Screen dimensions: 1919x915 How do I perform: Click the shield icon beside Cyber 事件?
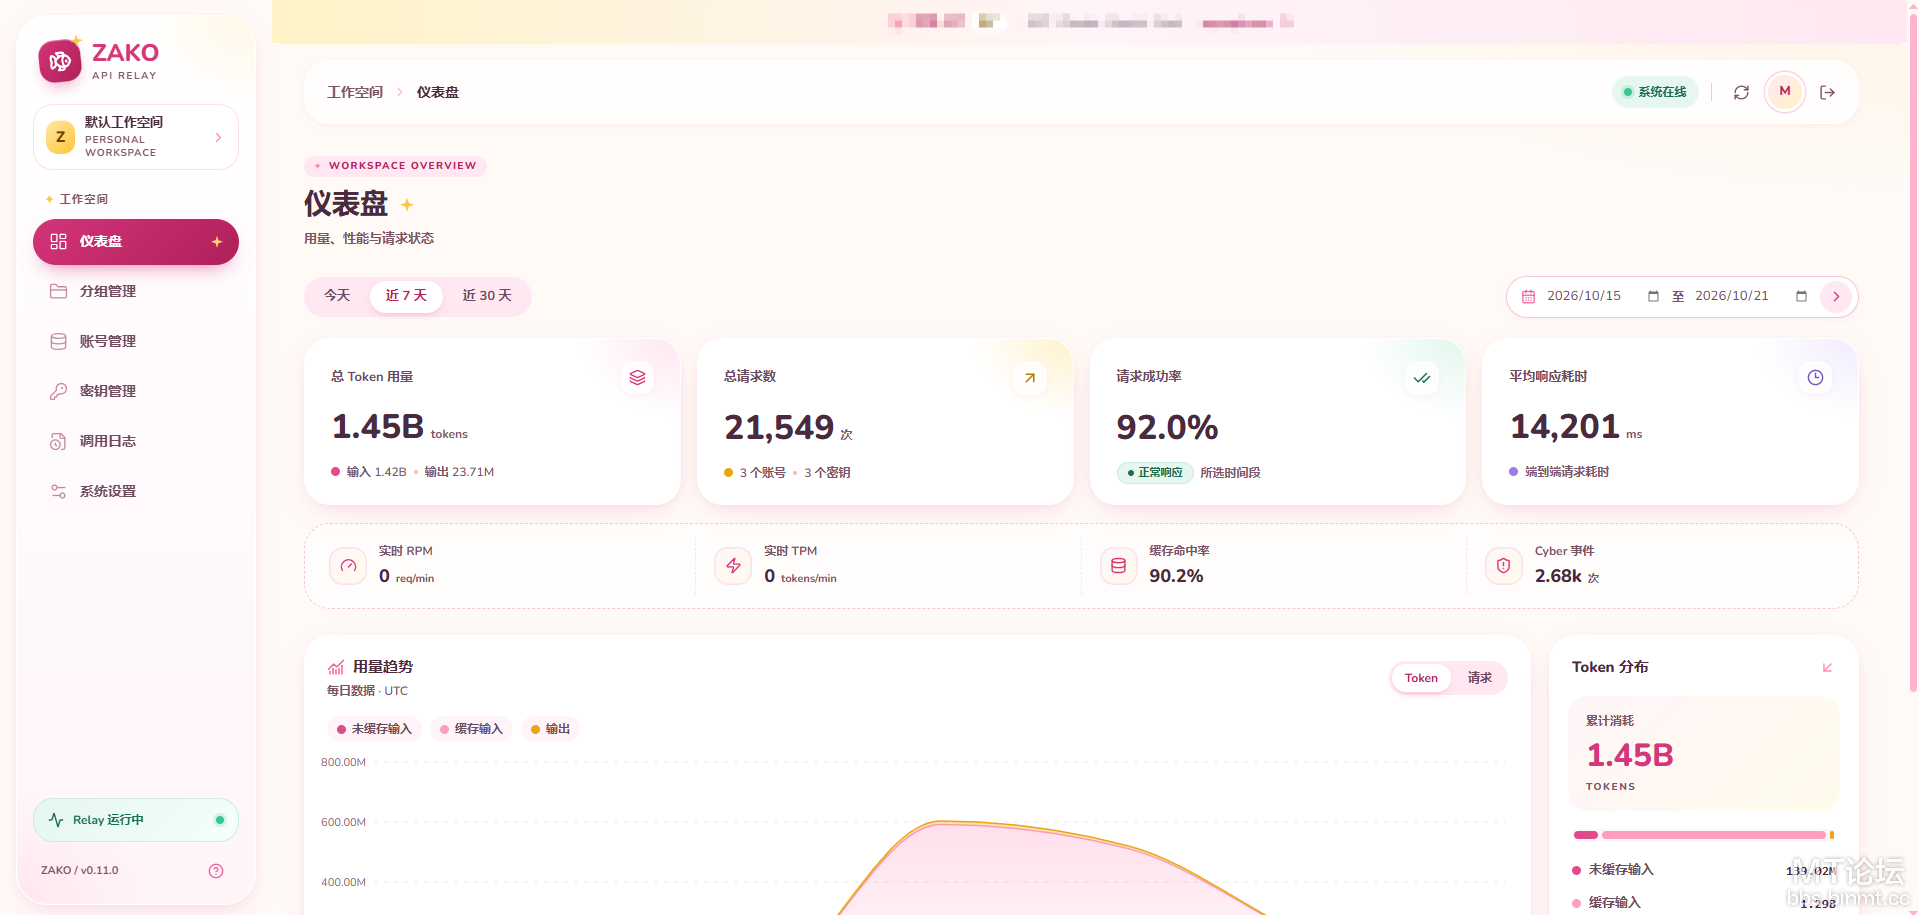pyautogui.click(x=1503, y=566)
